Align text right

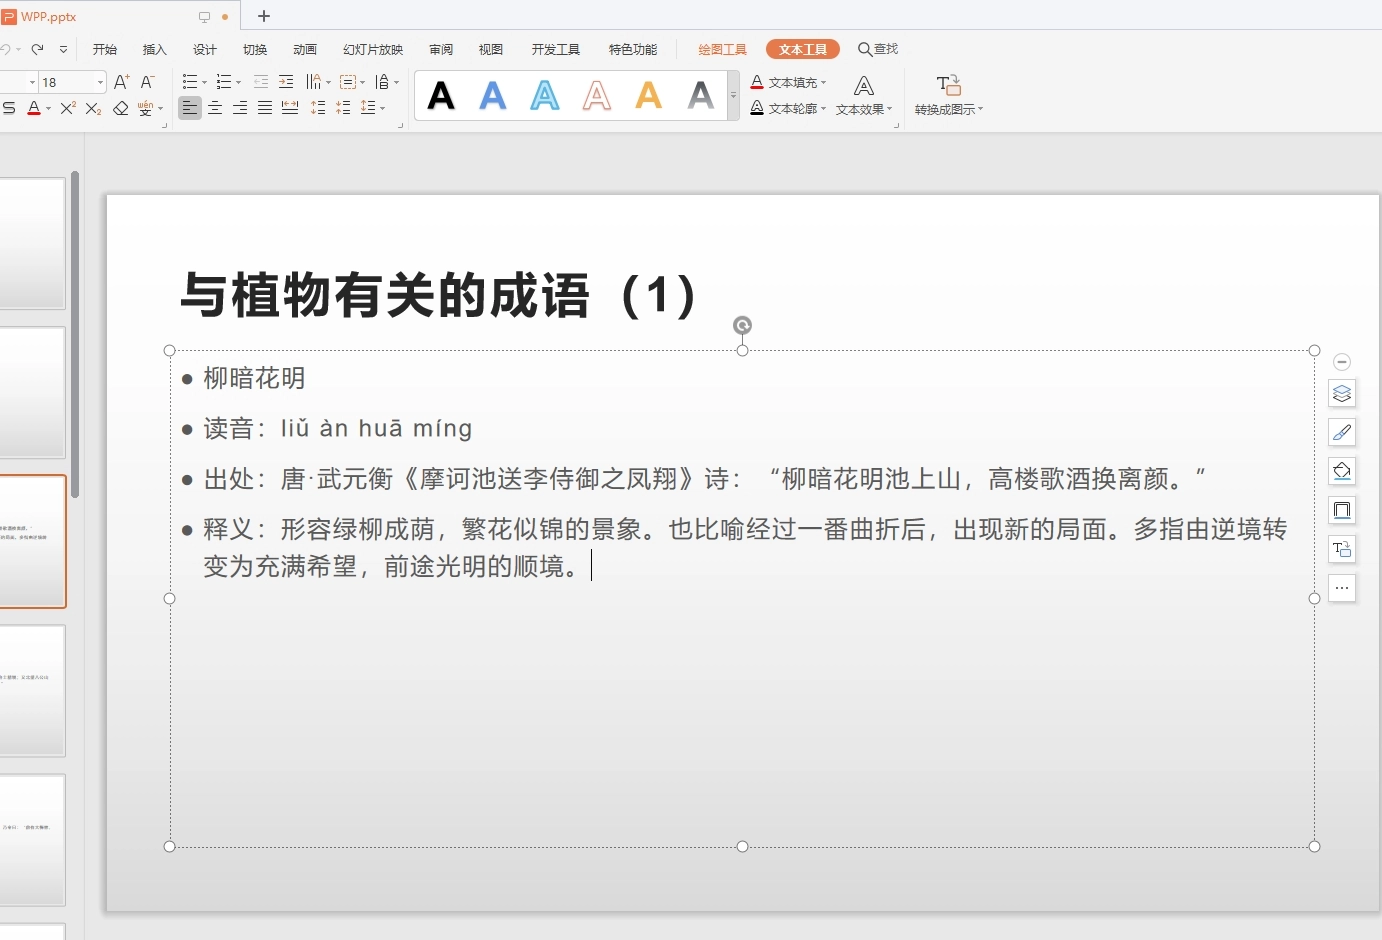[x=240, y=108]
